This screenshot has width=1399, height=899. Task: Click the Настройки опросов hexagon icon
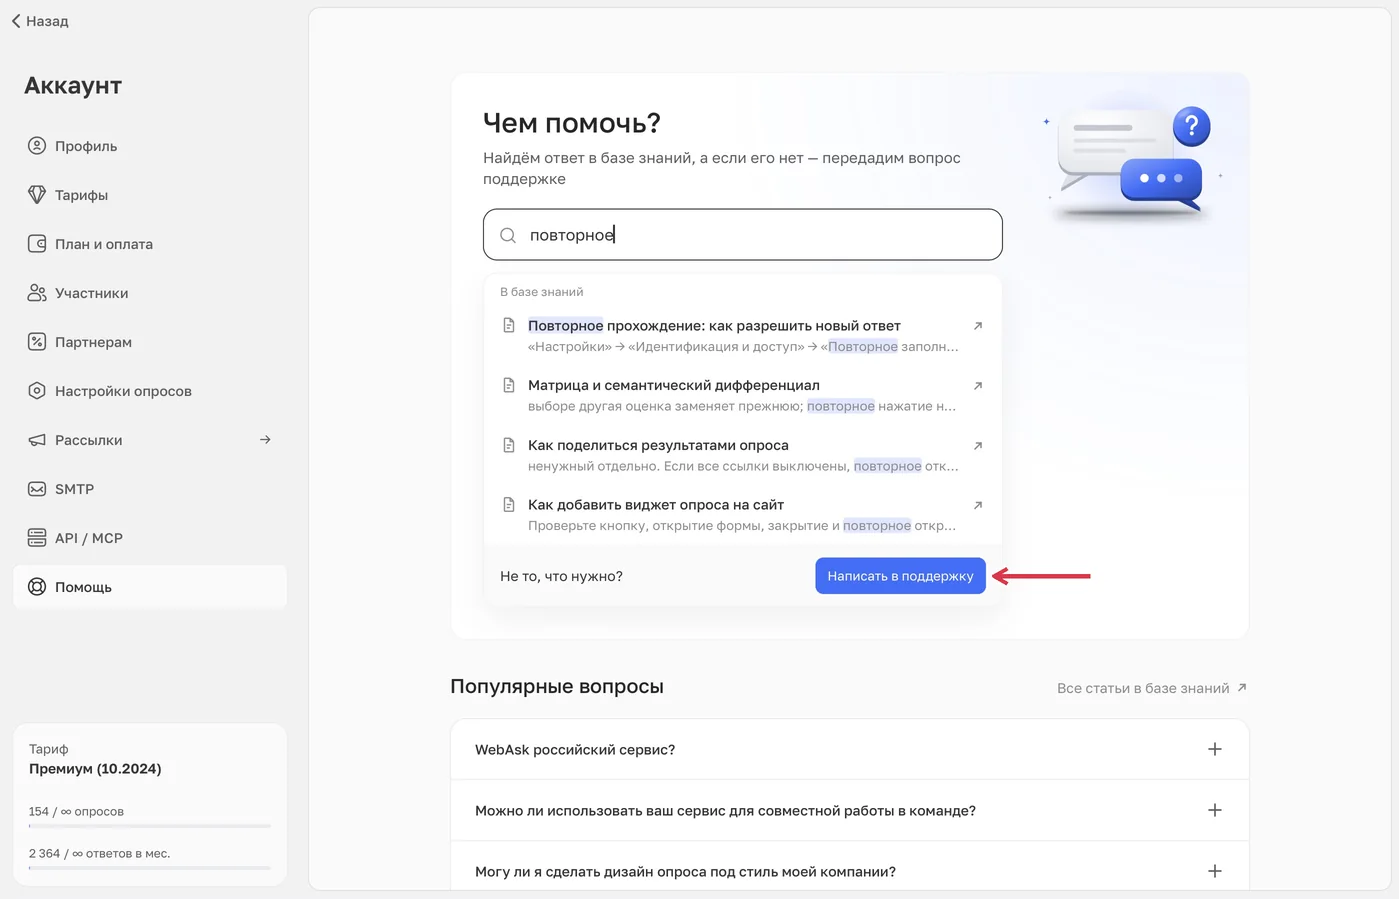(x=37, y=391)
